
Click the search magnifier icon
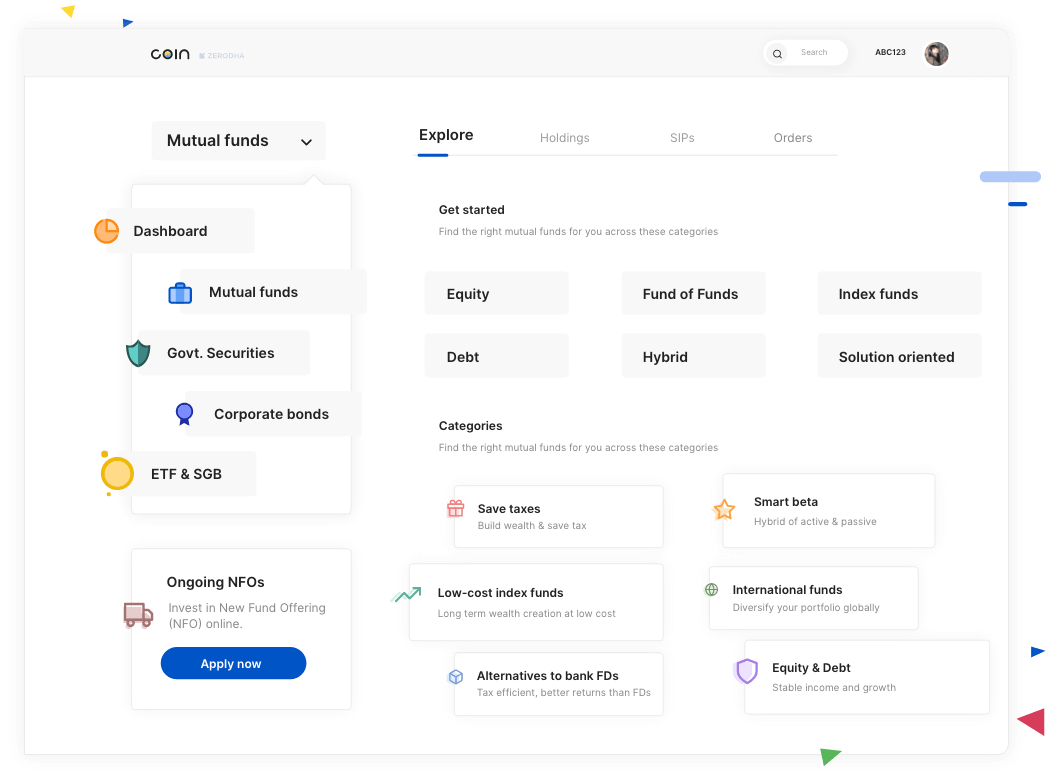click(777, 54)
